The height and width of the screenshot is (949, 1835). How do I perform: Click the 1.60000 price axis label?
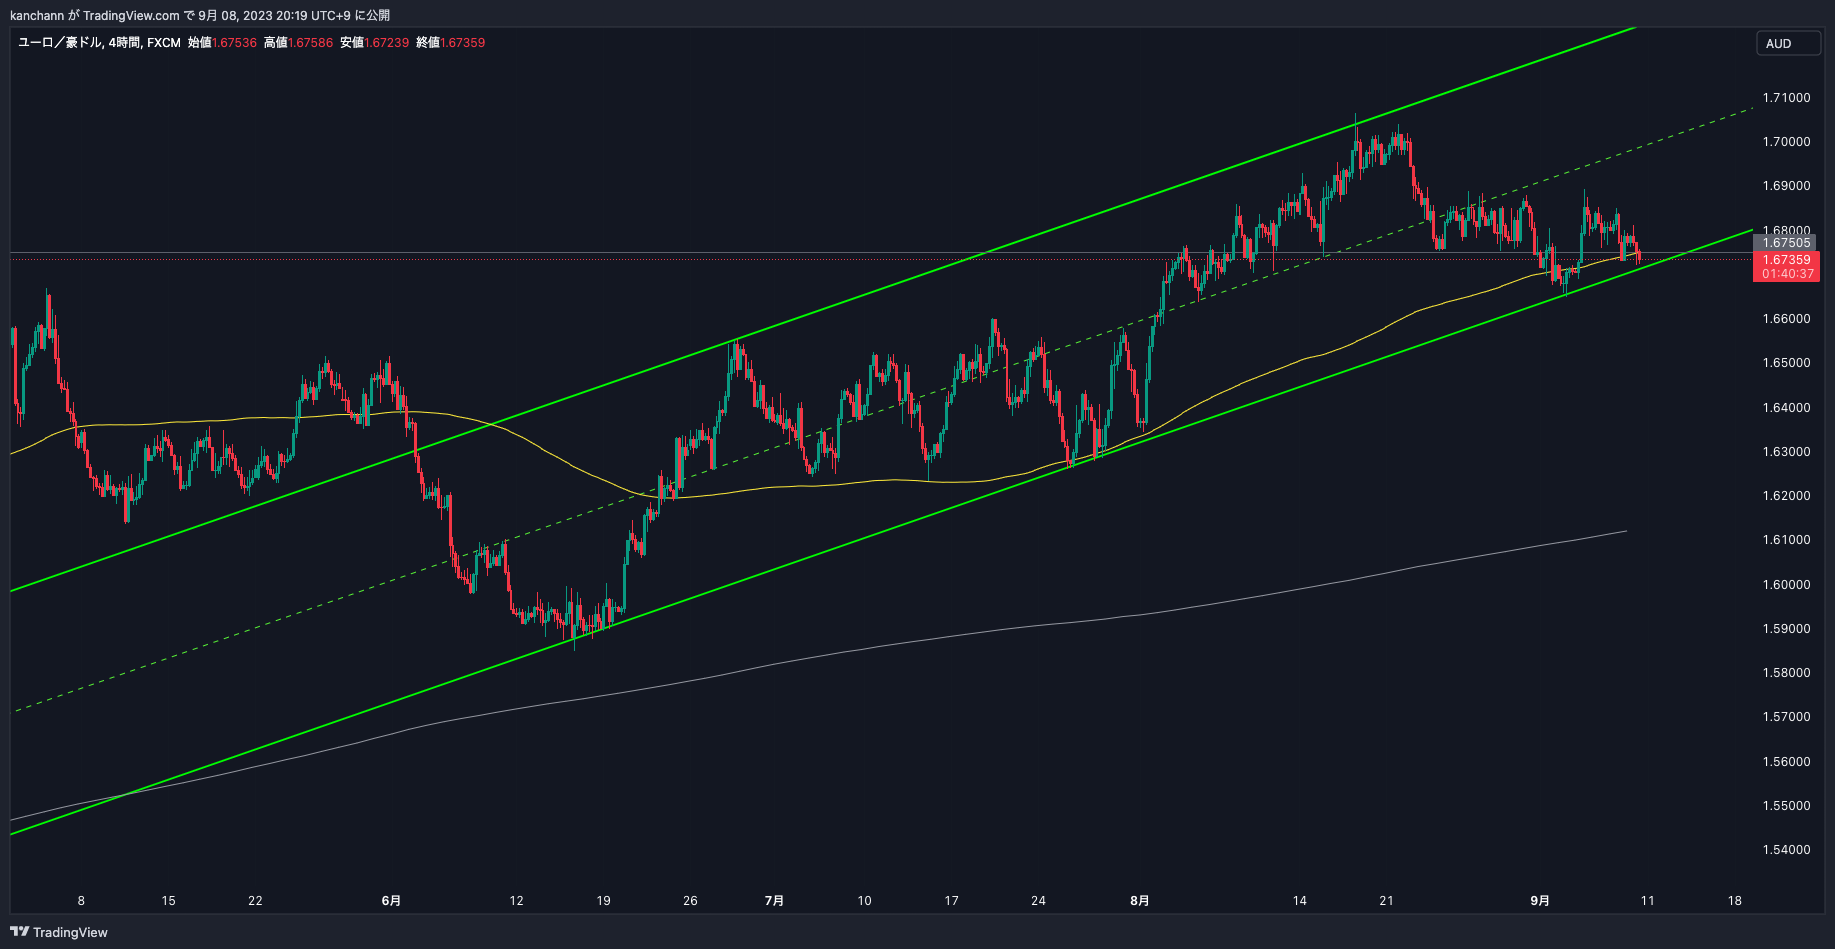(x=1786, y=584)
